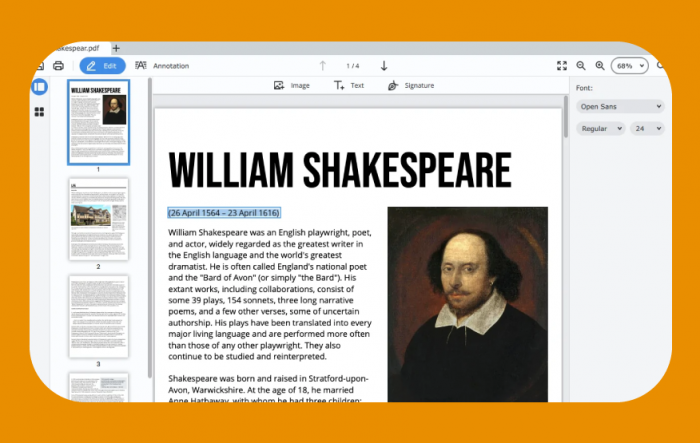700x443 pixels.
Task: Go to next page arrow
Action: pyautogui.click(x=384, y=66)
